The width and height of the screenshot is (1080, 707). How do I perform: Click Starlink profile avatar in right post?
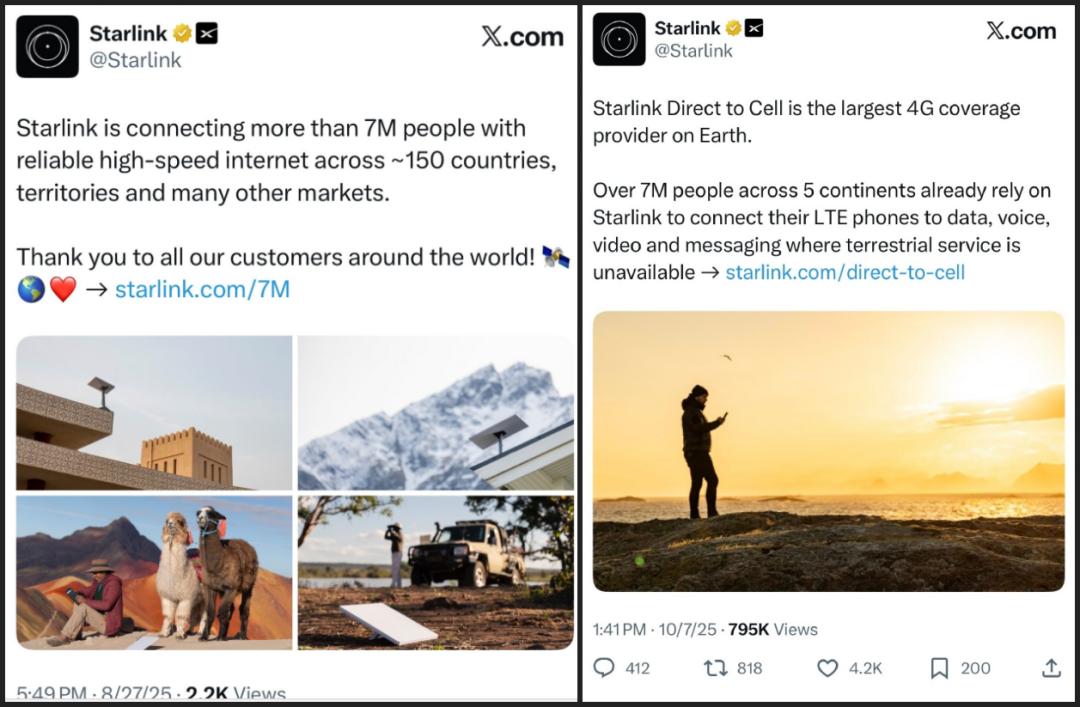point(619,39)
